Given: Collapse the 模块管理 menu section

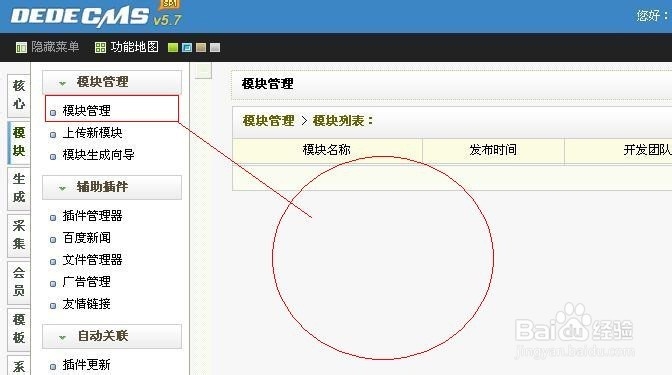Looking at the screenshot, I should [112, 82].
